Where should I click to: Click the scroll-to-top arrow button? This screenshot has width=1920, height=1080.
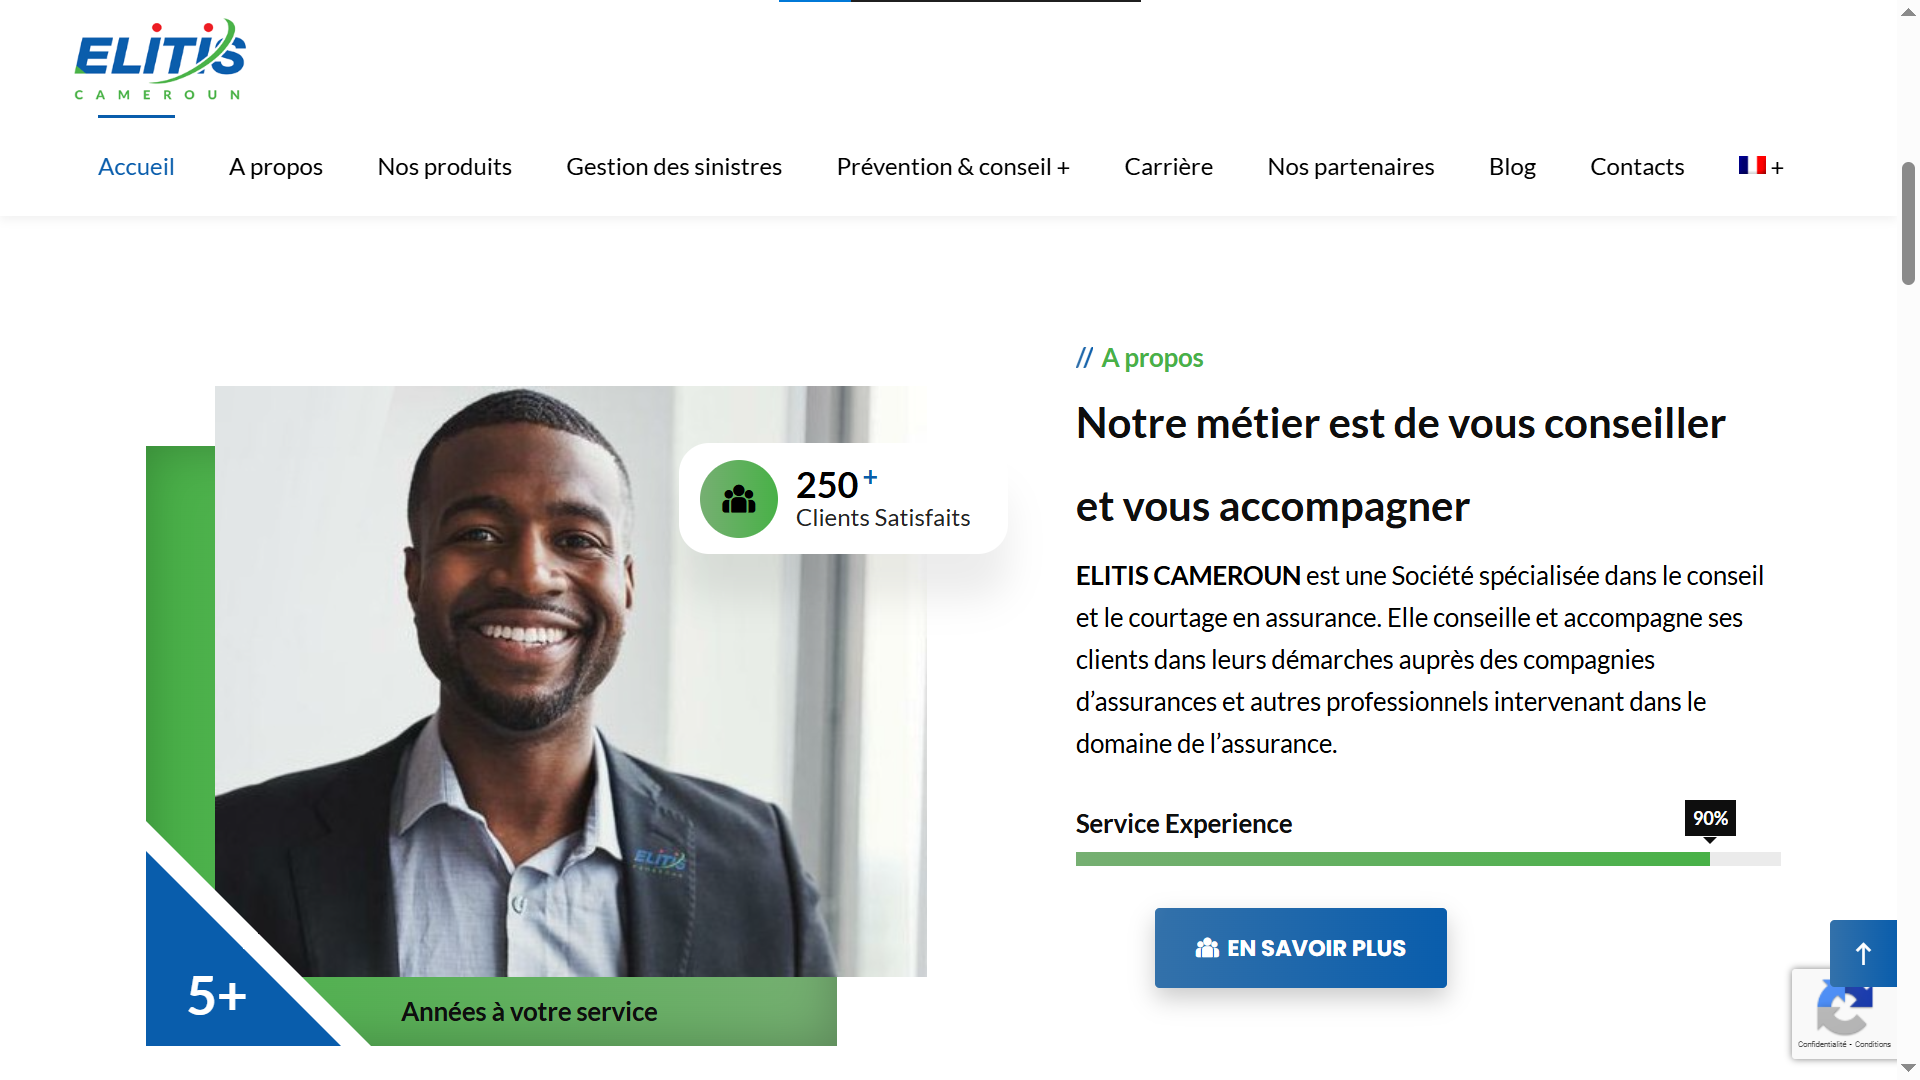[x=1863, y=953]
